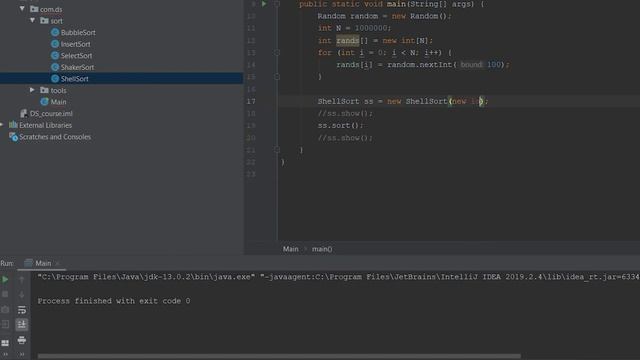Fold the for loop at line 13

coord(277,53)
